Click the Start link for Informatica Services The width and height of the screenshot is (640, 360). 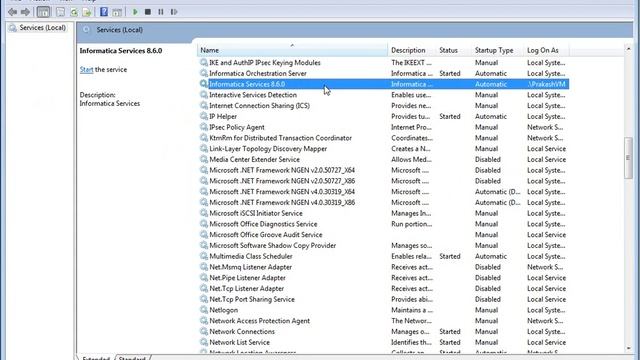[87, 69]
